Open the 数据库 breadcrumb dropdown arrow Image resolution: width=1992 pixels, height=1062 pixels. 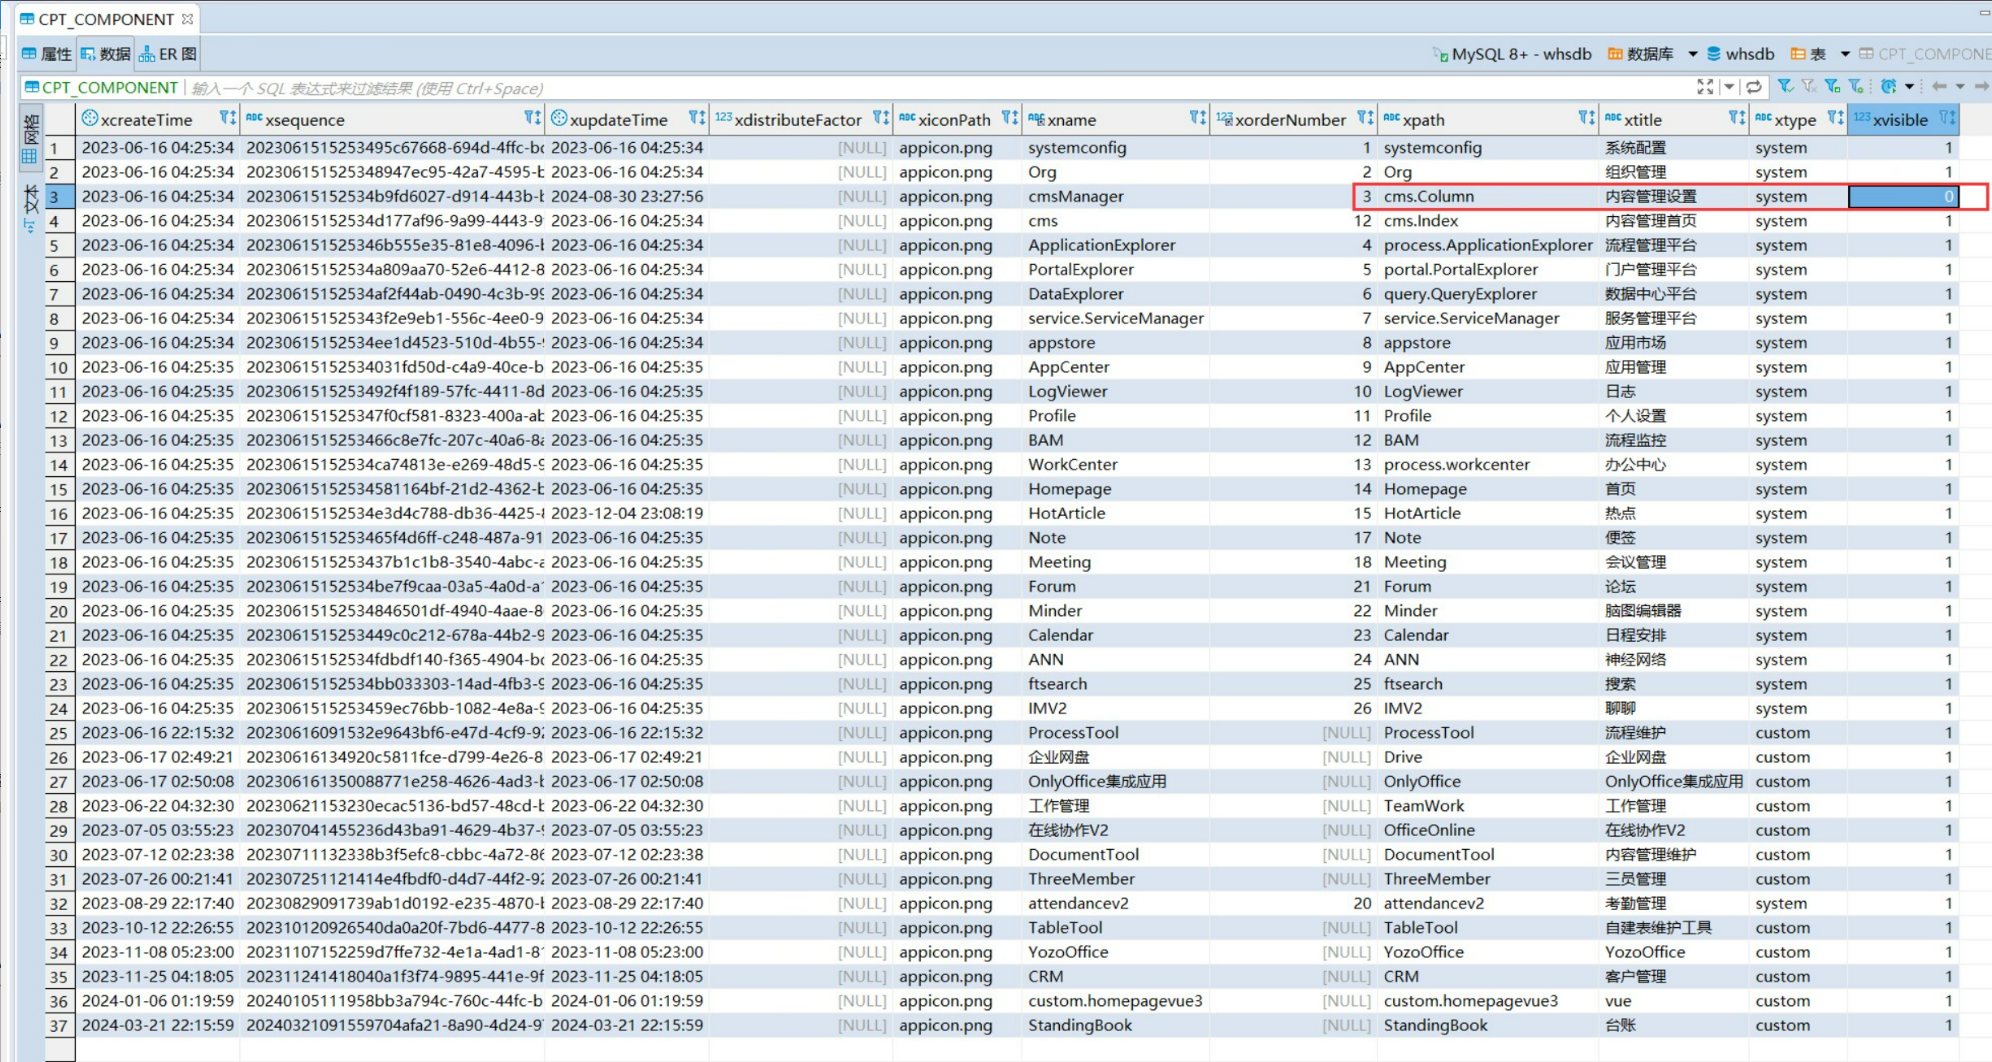(1692, 54)
